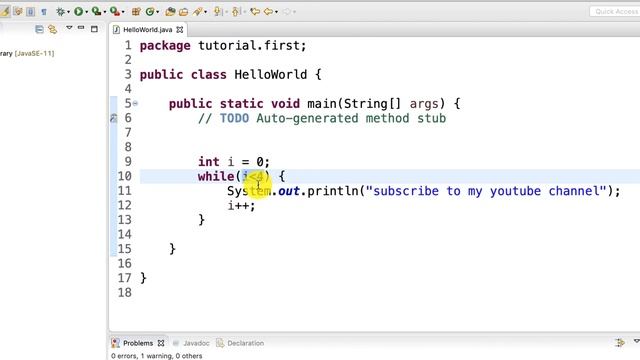Toggle Link with Editor in Package Explorer
This screenshot has height=360, width=640.
[x=52, y=29]
